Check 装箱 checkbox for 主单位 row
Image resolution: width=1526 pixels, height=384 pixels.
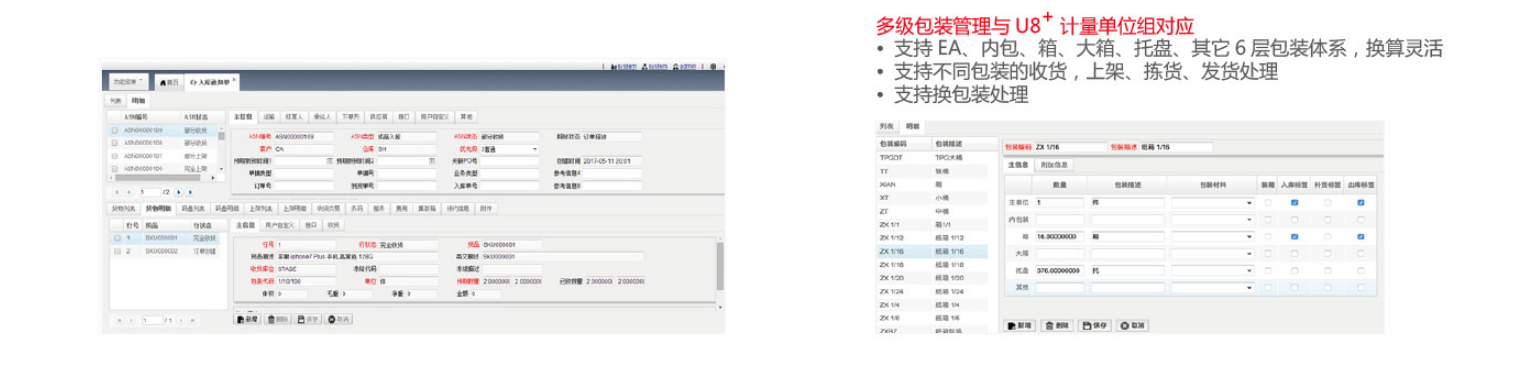pos(1268,203)
